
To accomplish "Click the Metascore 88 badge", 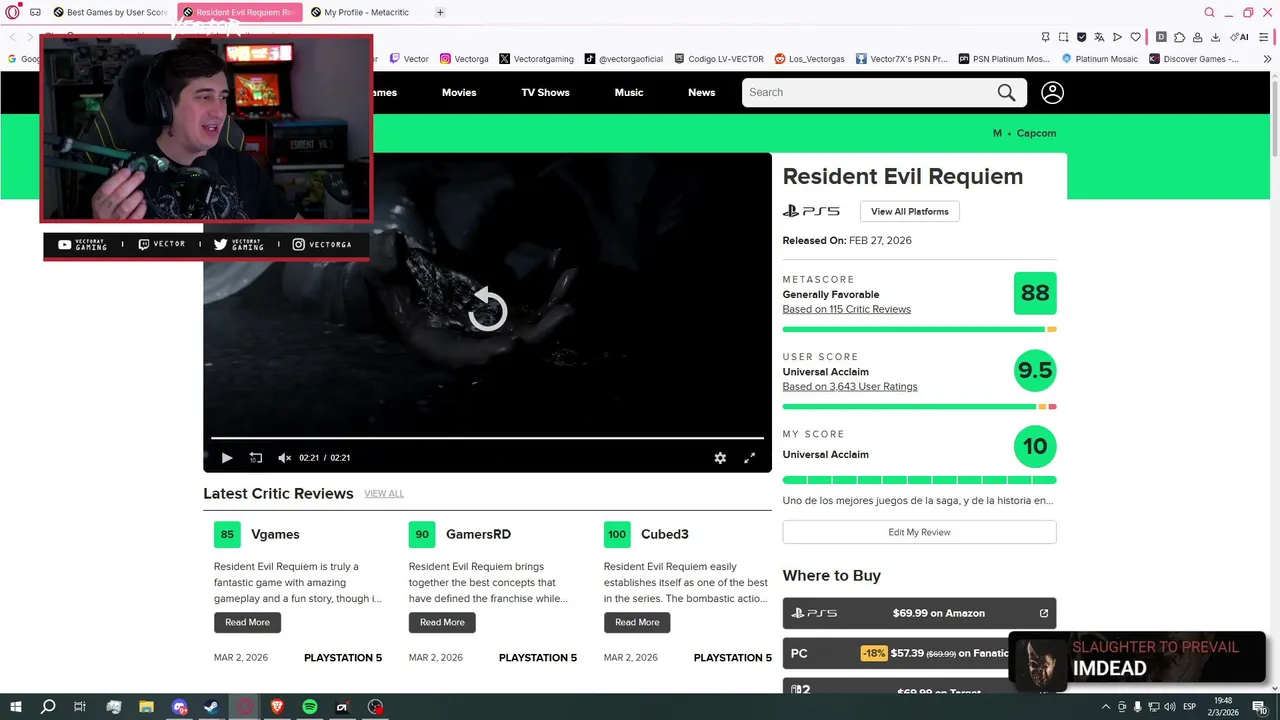I will coord(1035,293).
